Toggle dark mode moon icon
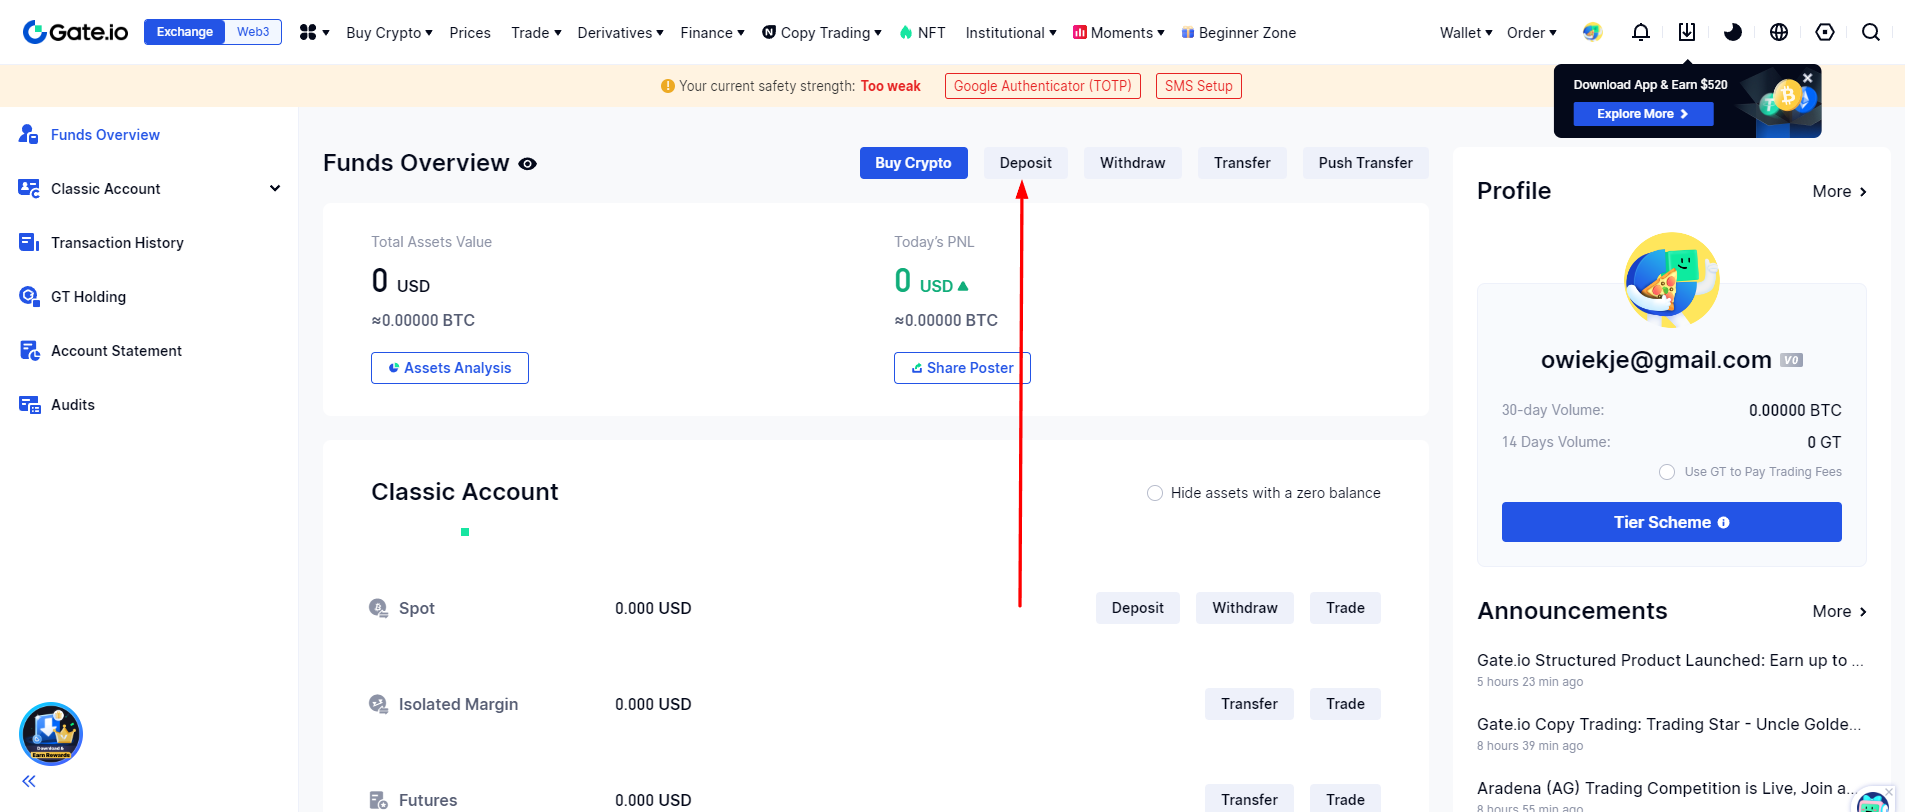The width and height of the screenshot is (1905, 812). [1733, 33]
